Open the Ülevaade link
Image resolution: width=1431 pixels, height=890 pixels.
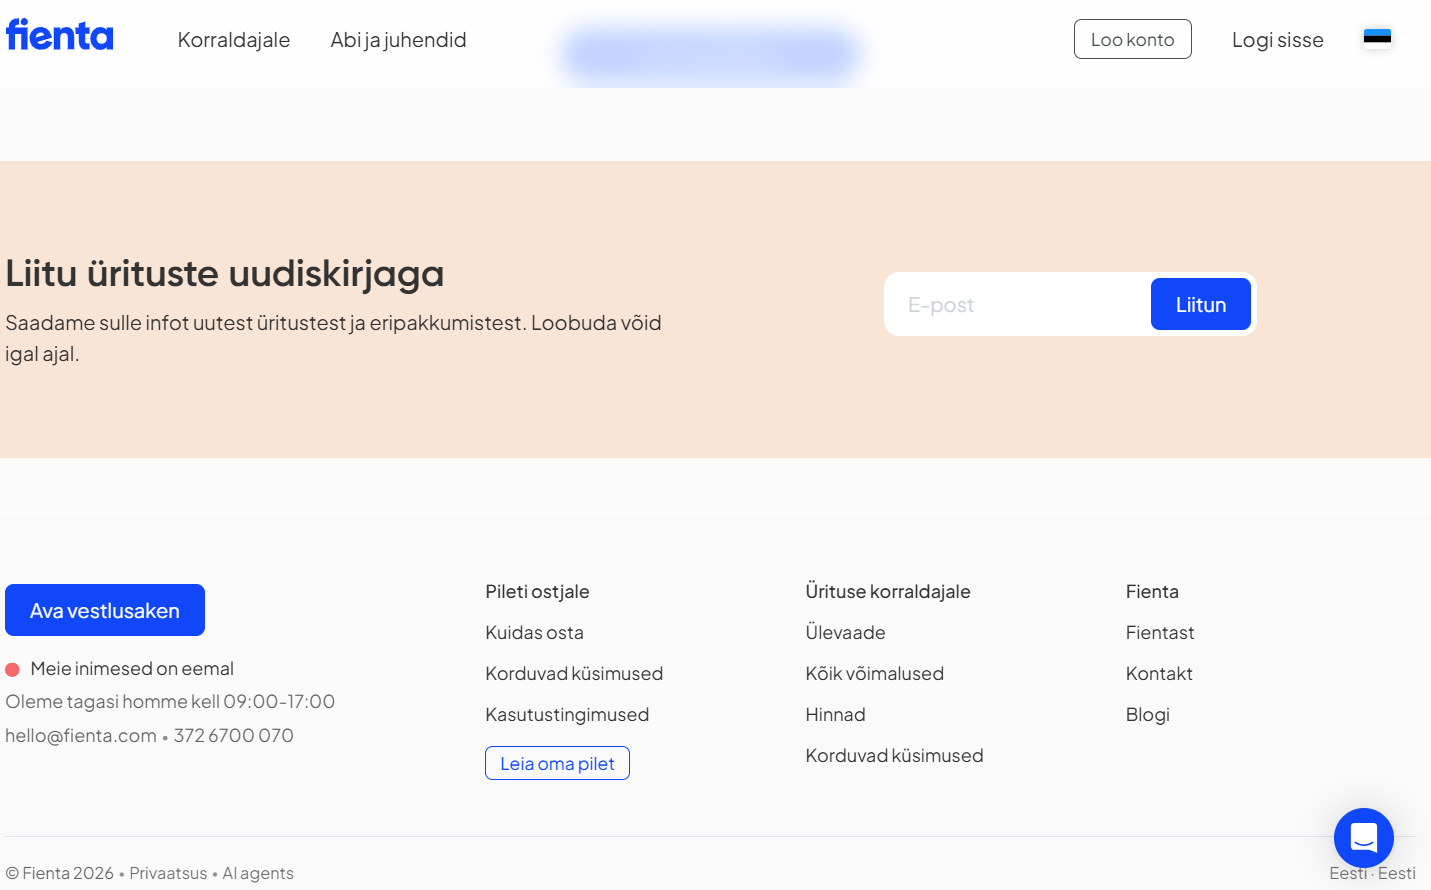tap(845, 633)
